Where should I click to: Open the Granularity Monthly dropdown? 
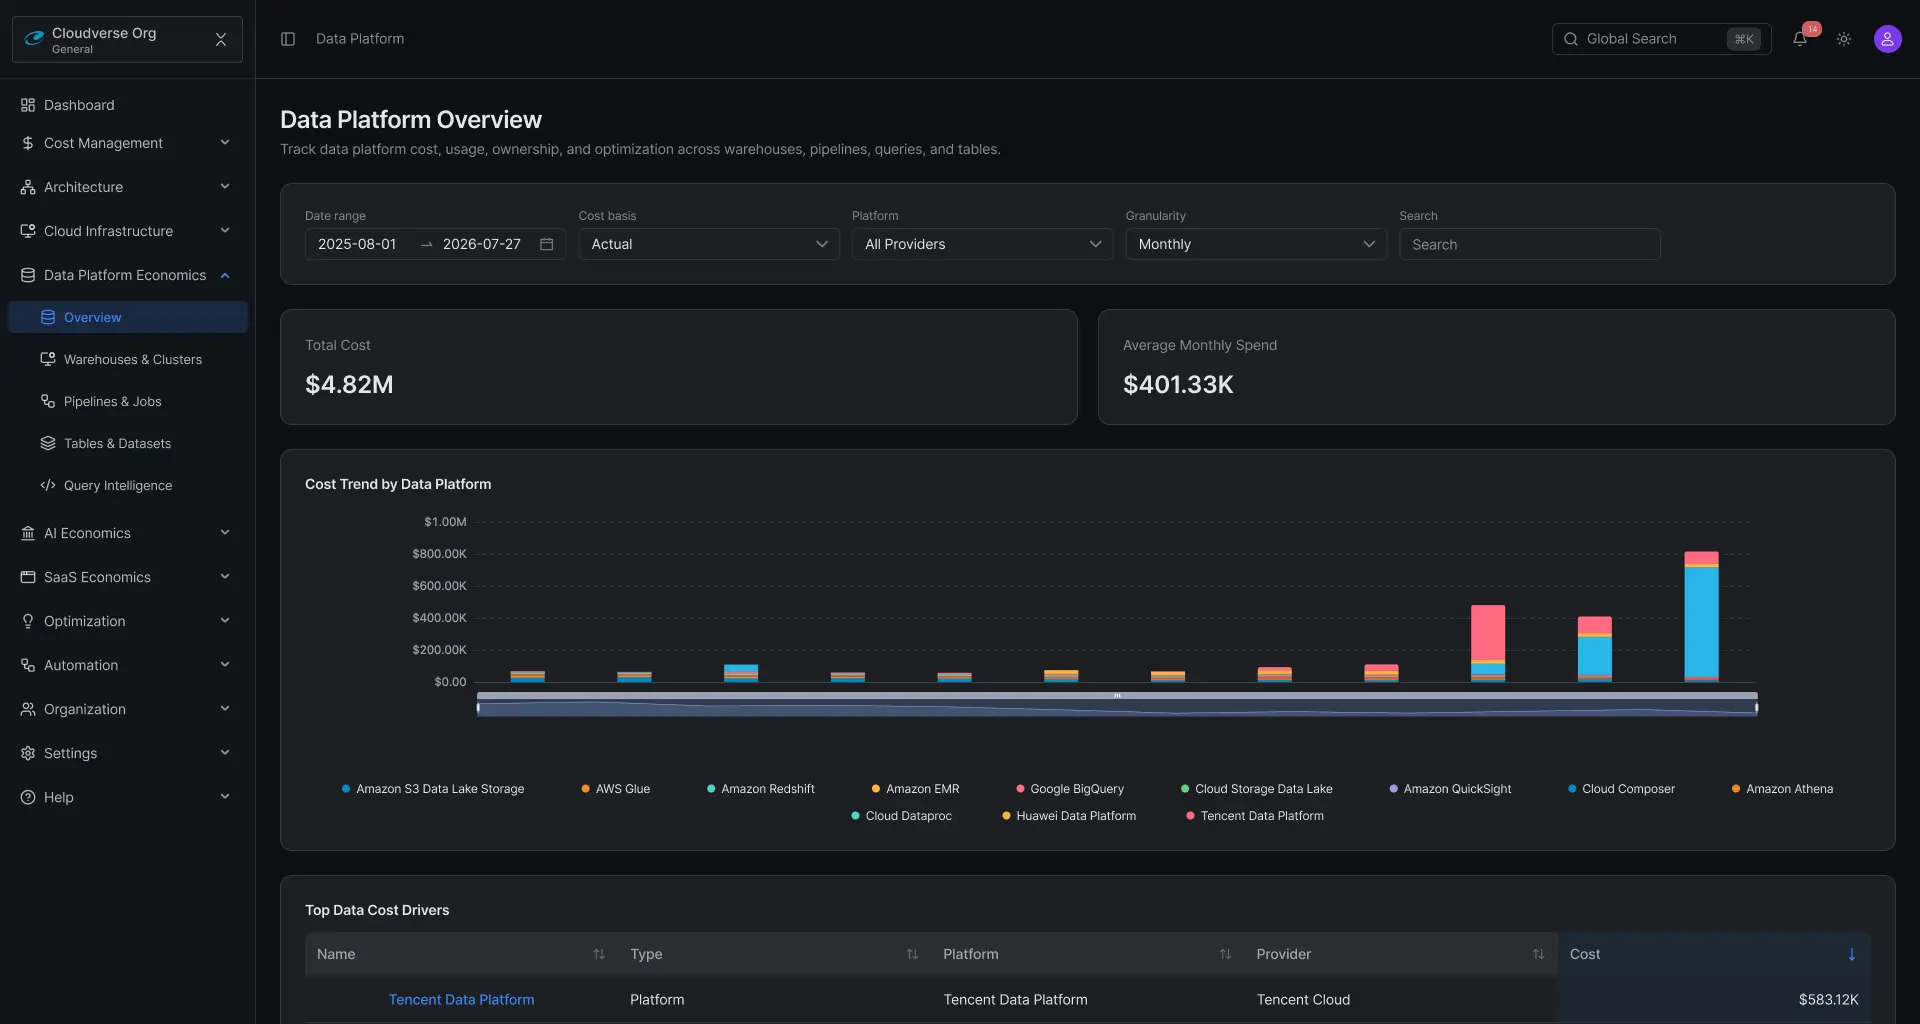click(1255, 244)
